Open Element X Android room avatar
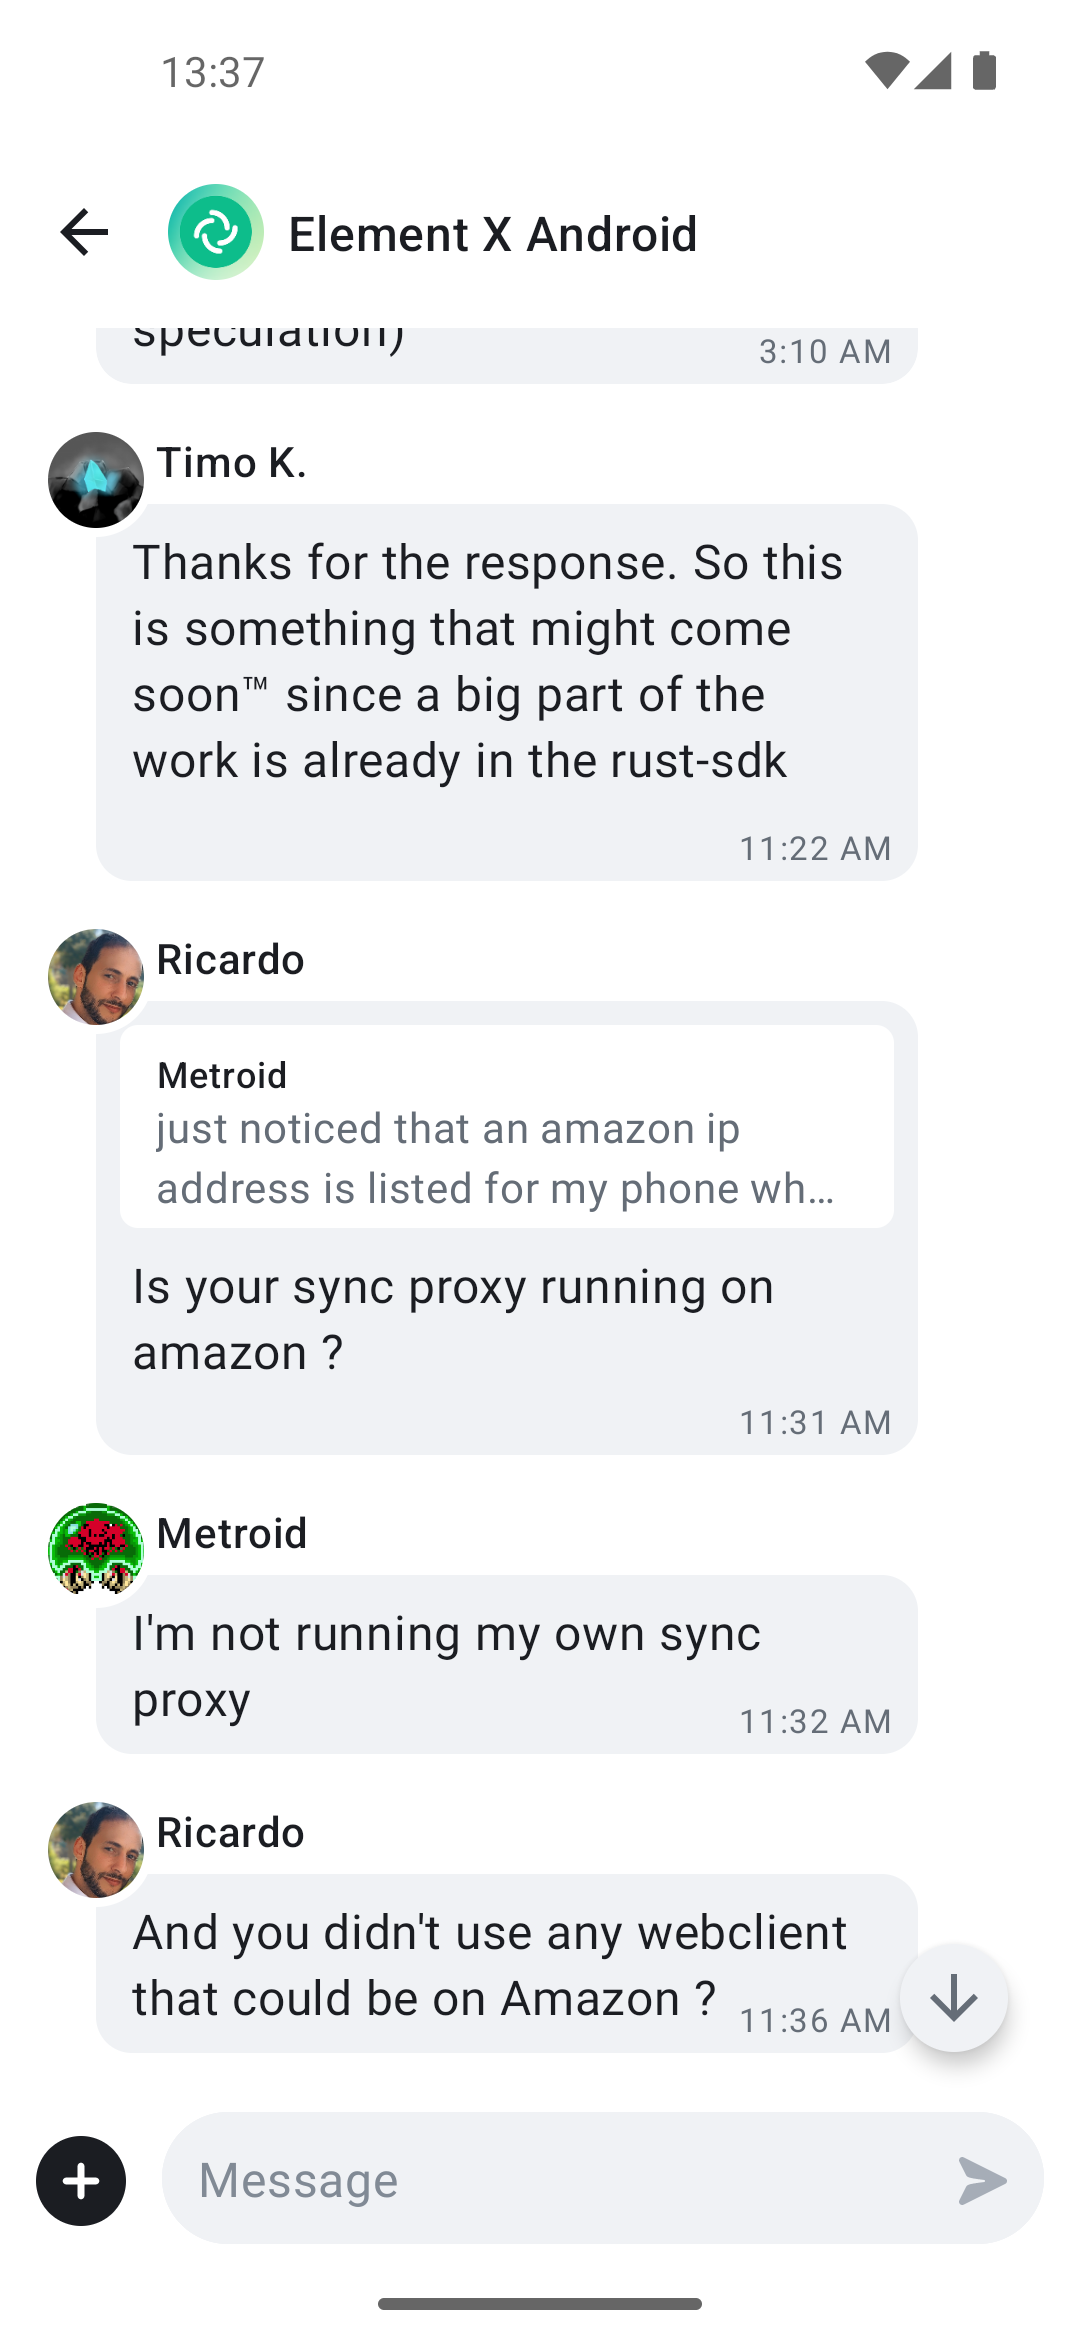 (x=216, y=233)
